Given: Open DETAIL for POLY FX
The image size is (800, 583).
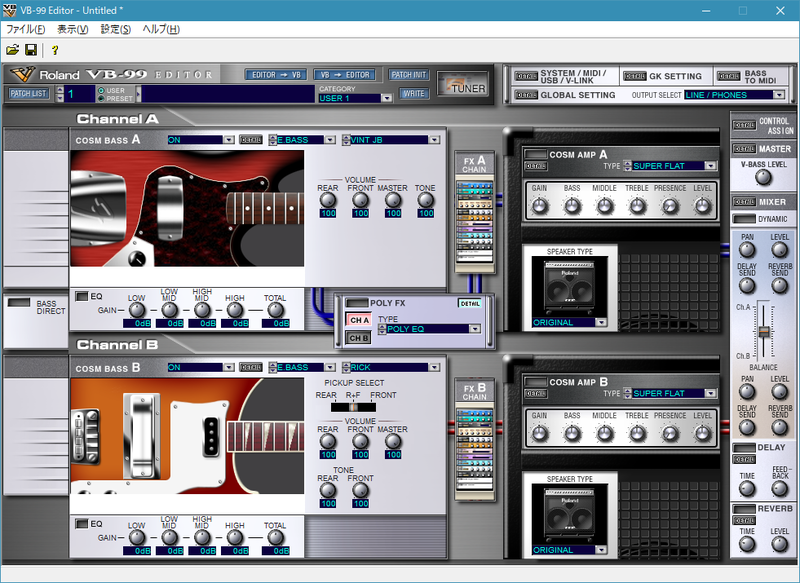Looking at the screenshot, I should (470, 303).
